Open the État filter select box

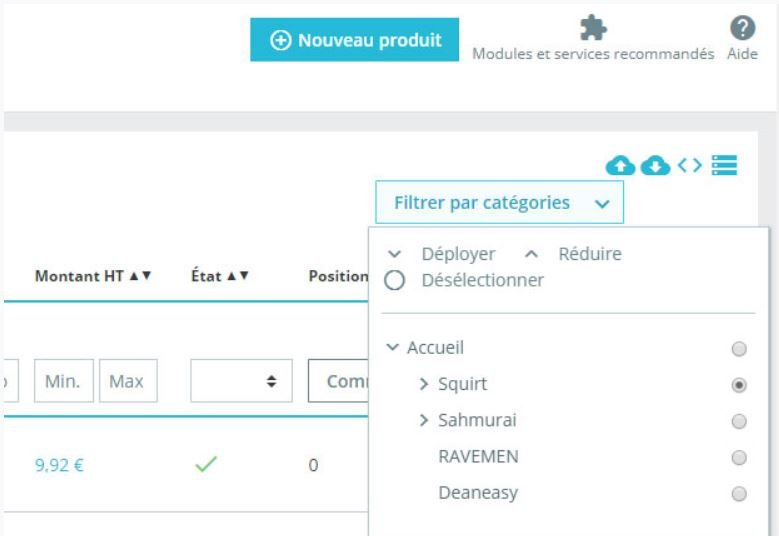click(x=241, y=381)
